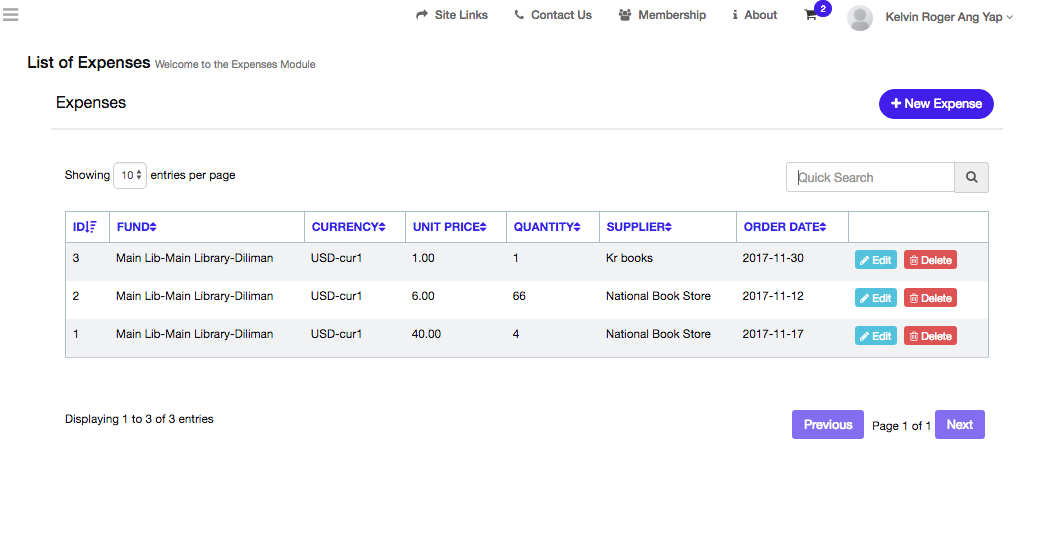Click into the Quick Search field

(x=870, y=177)
